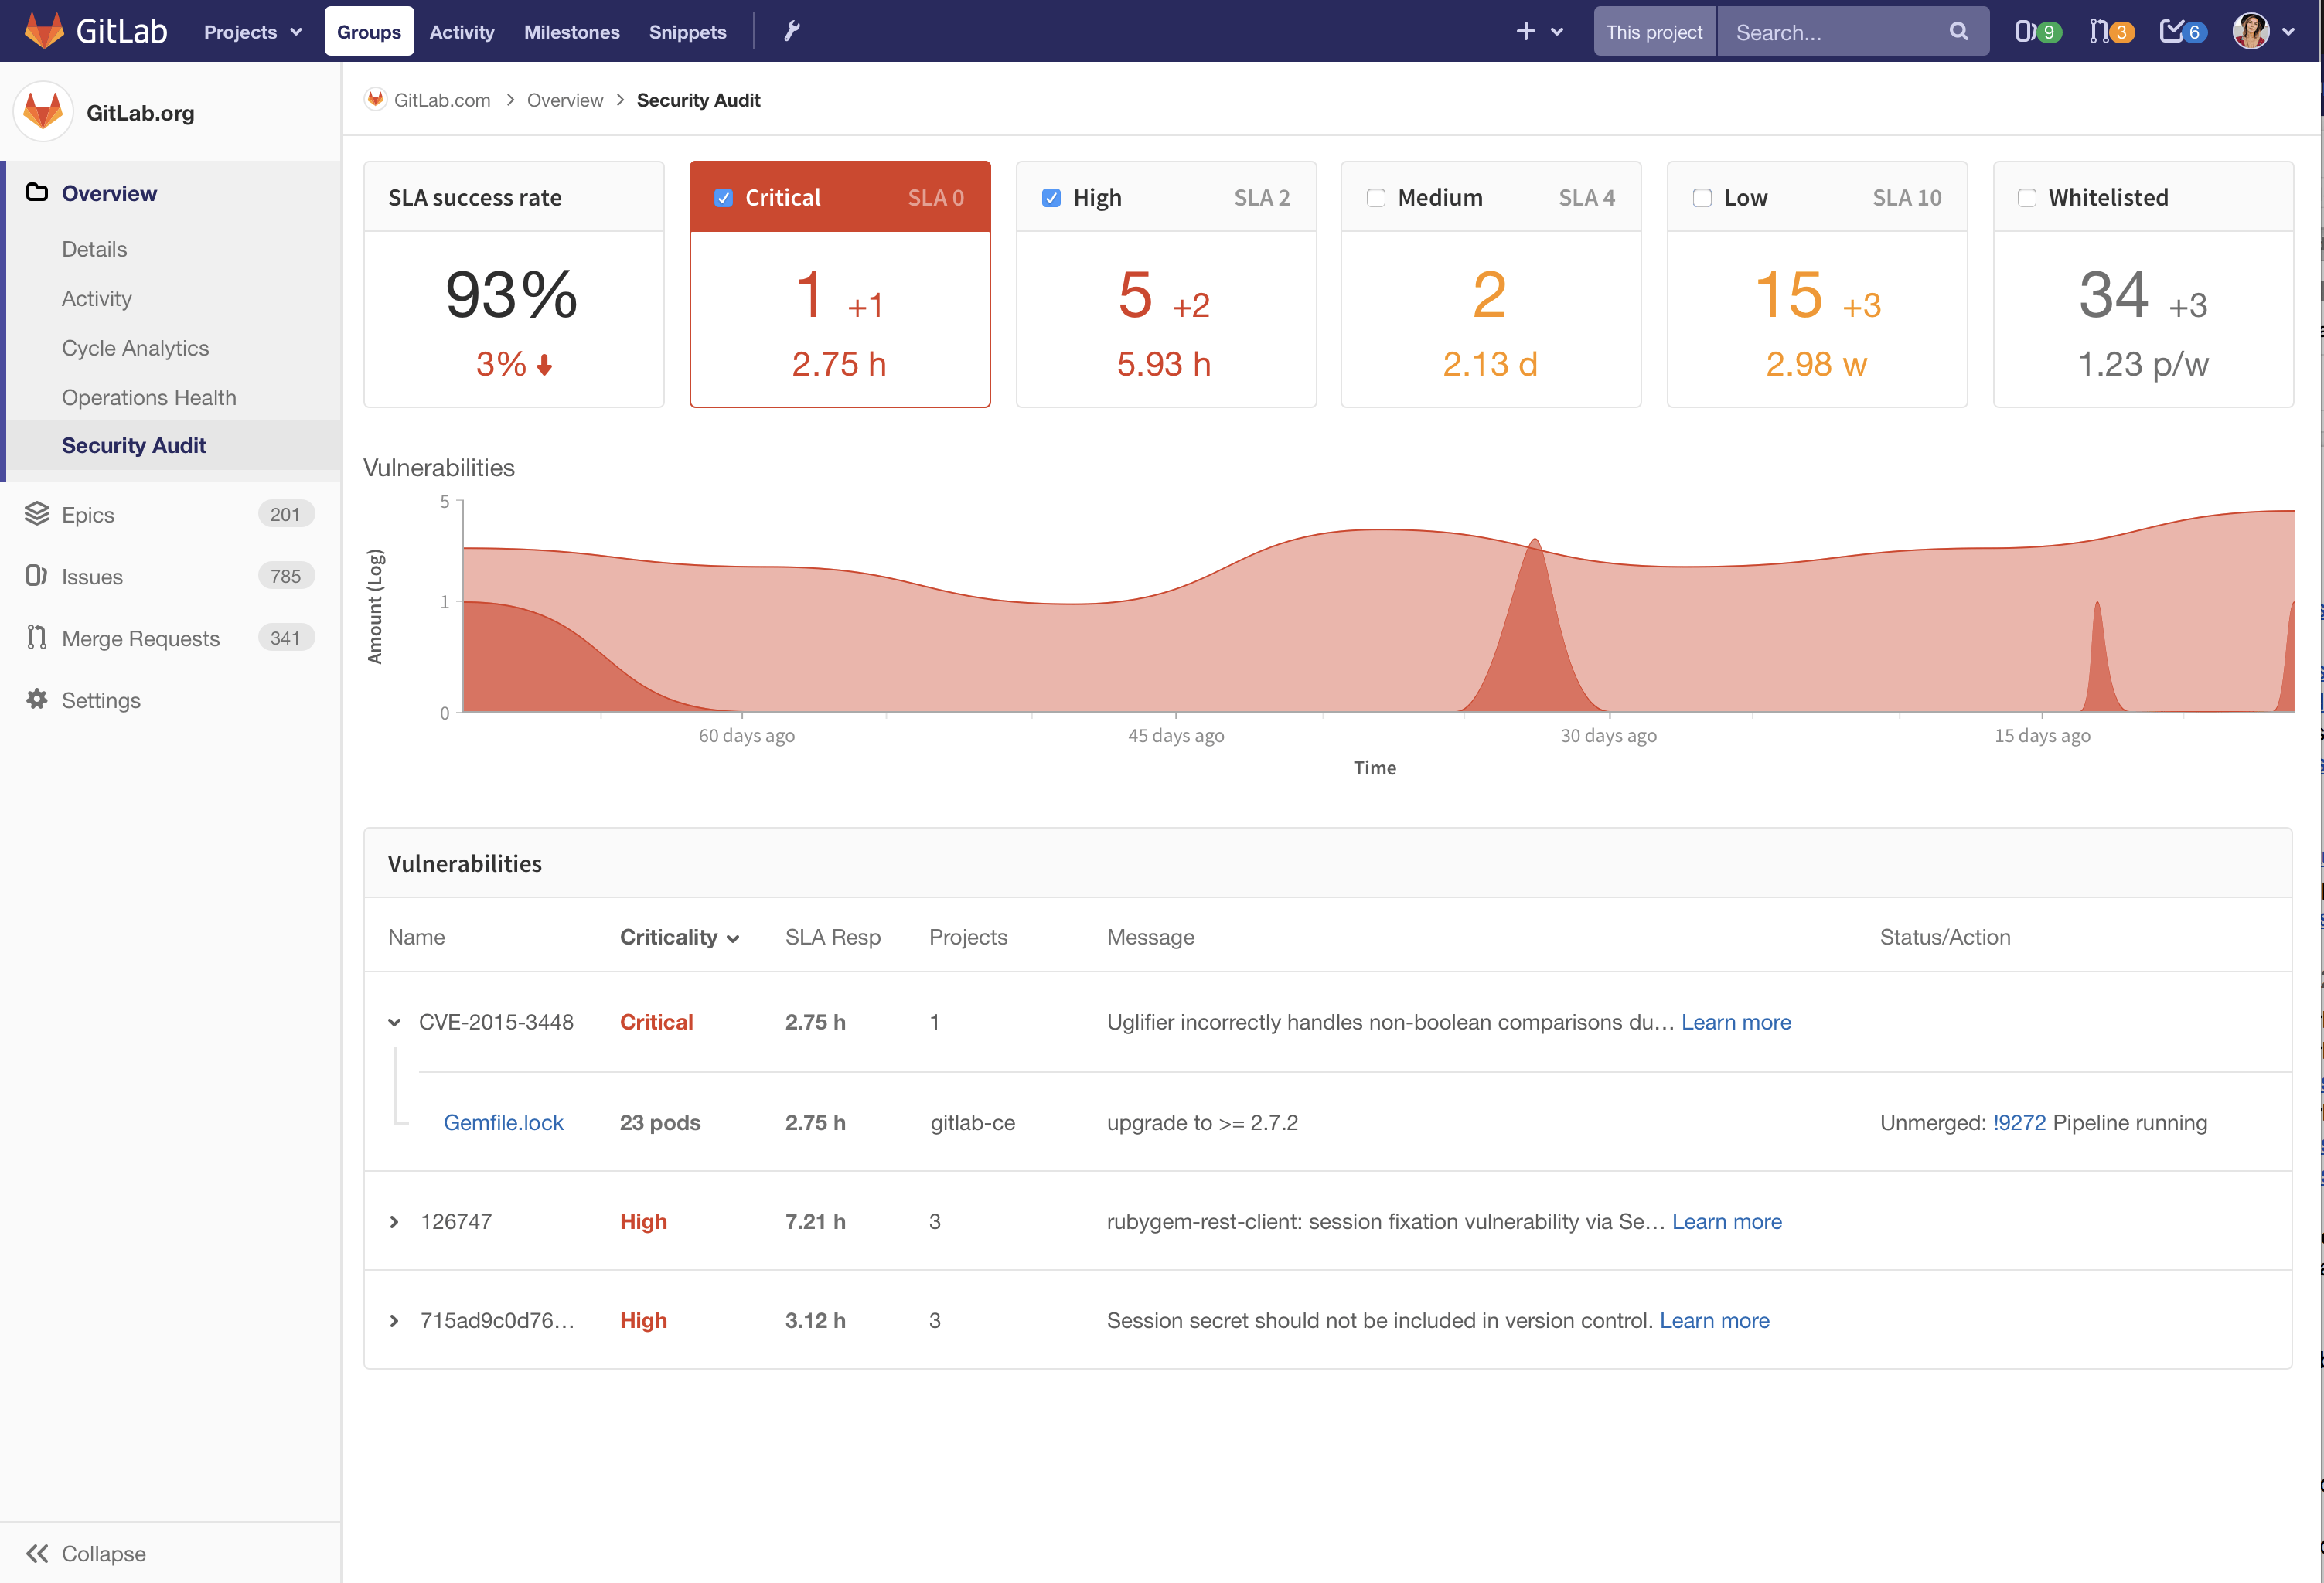Viewport: 2324px width, 1583px height.
Task: Open Details in the sidebar
Action: tap(94, 249)
